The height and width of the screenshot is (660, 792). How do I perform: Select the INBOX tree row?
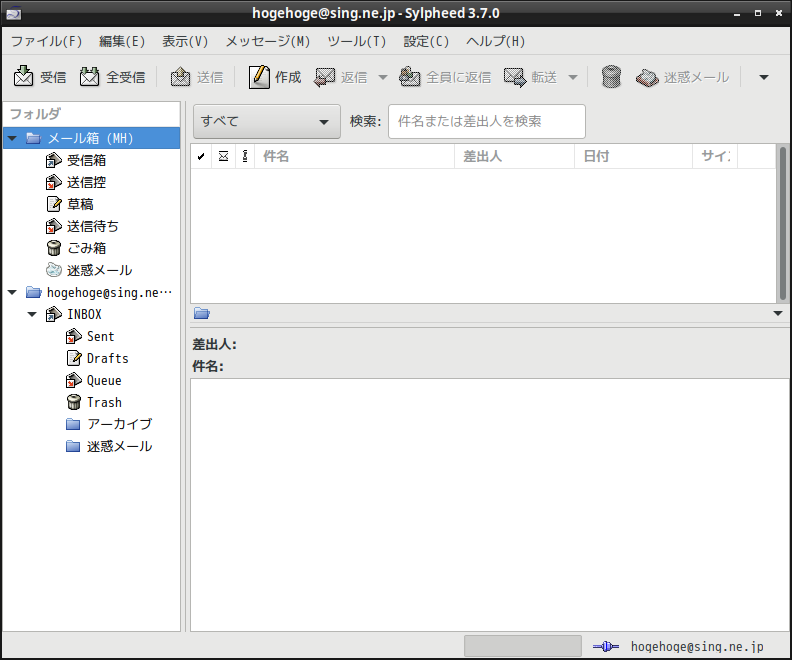(x=91, y=314)
